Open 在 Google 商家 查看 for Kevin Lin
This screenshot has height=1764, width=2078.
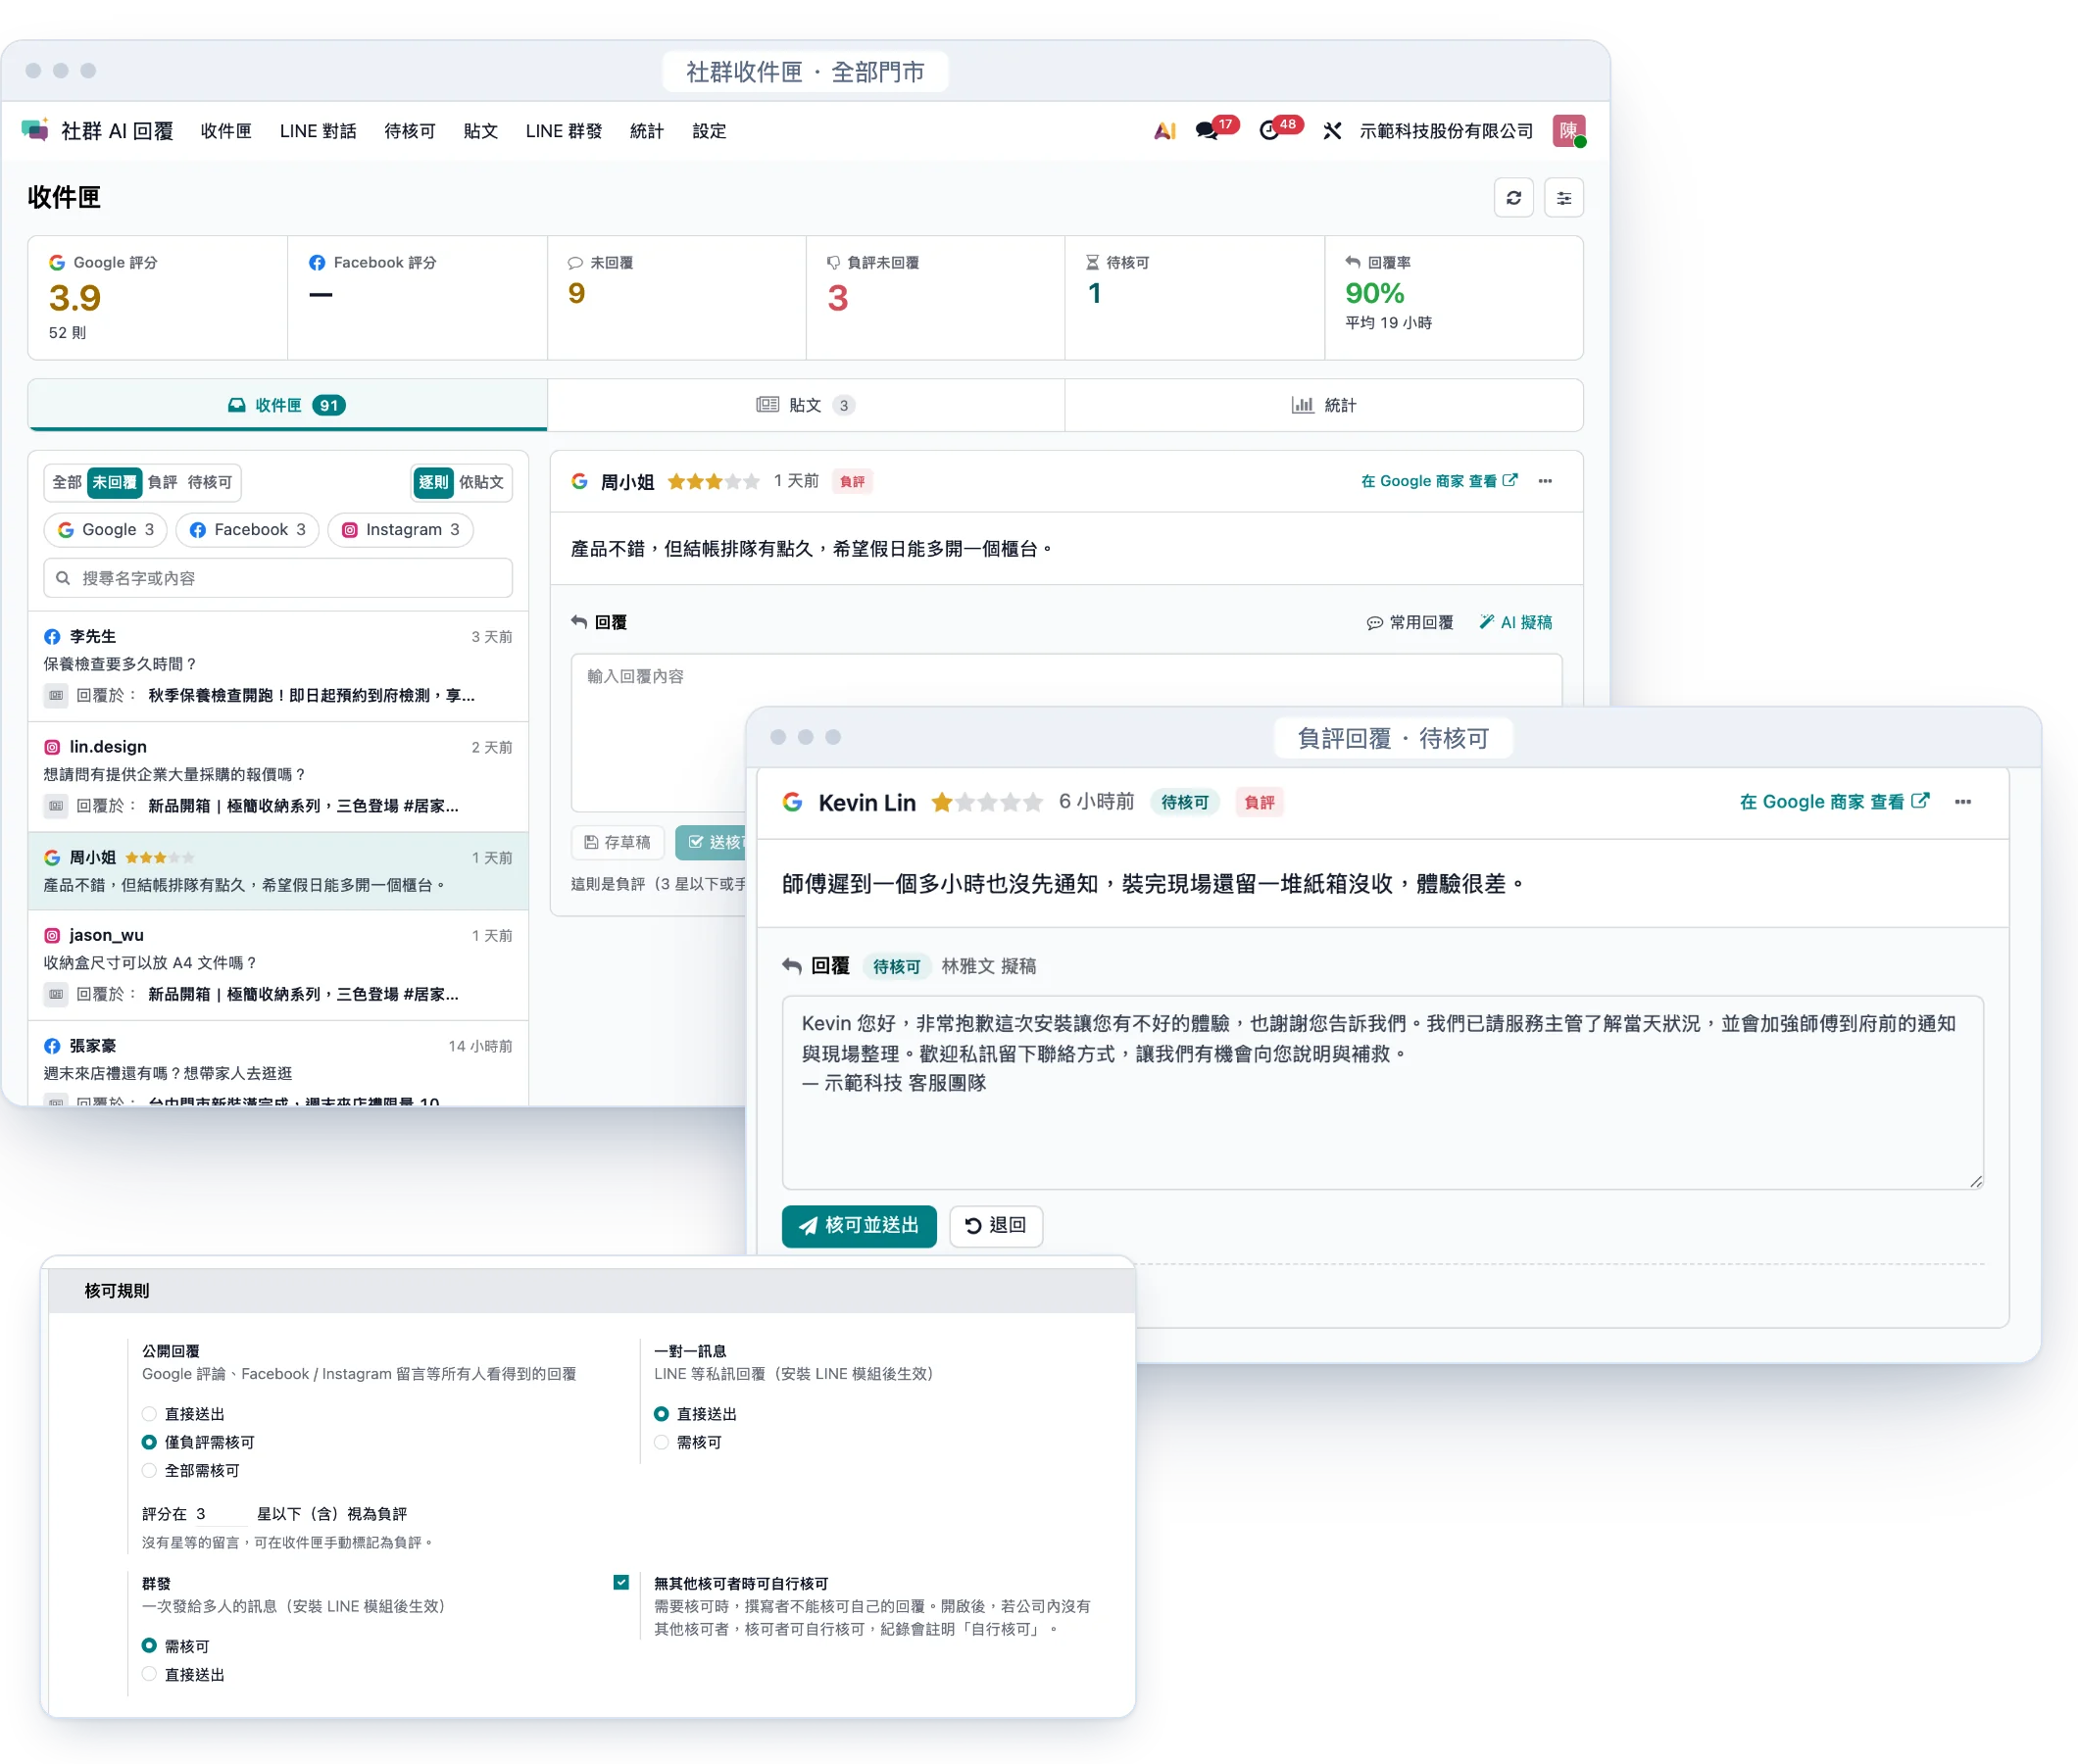click(1833, 802)
